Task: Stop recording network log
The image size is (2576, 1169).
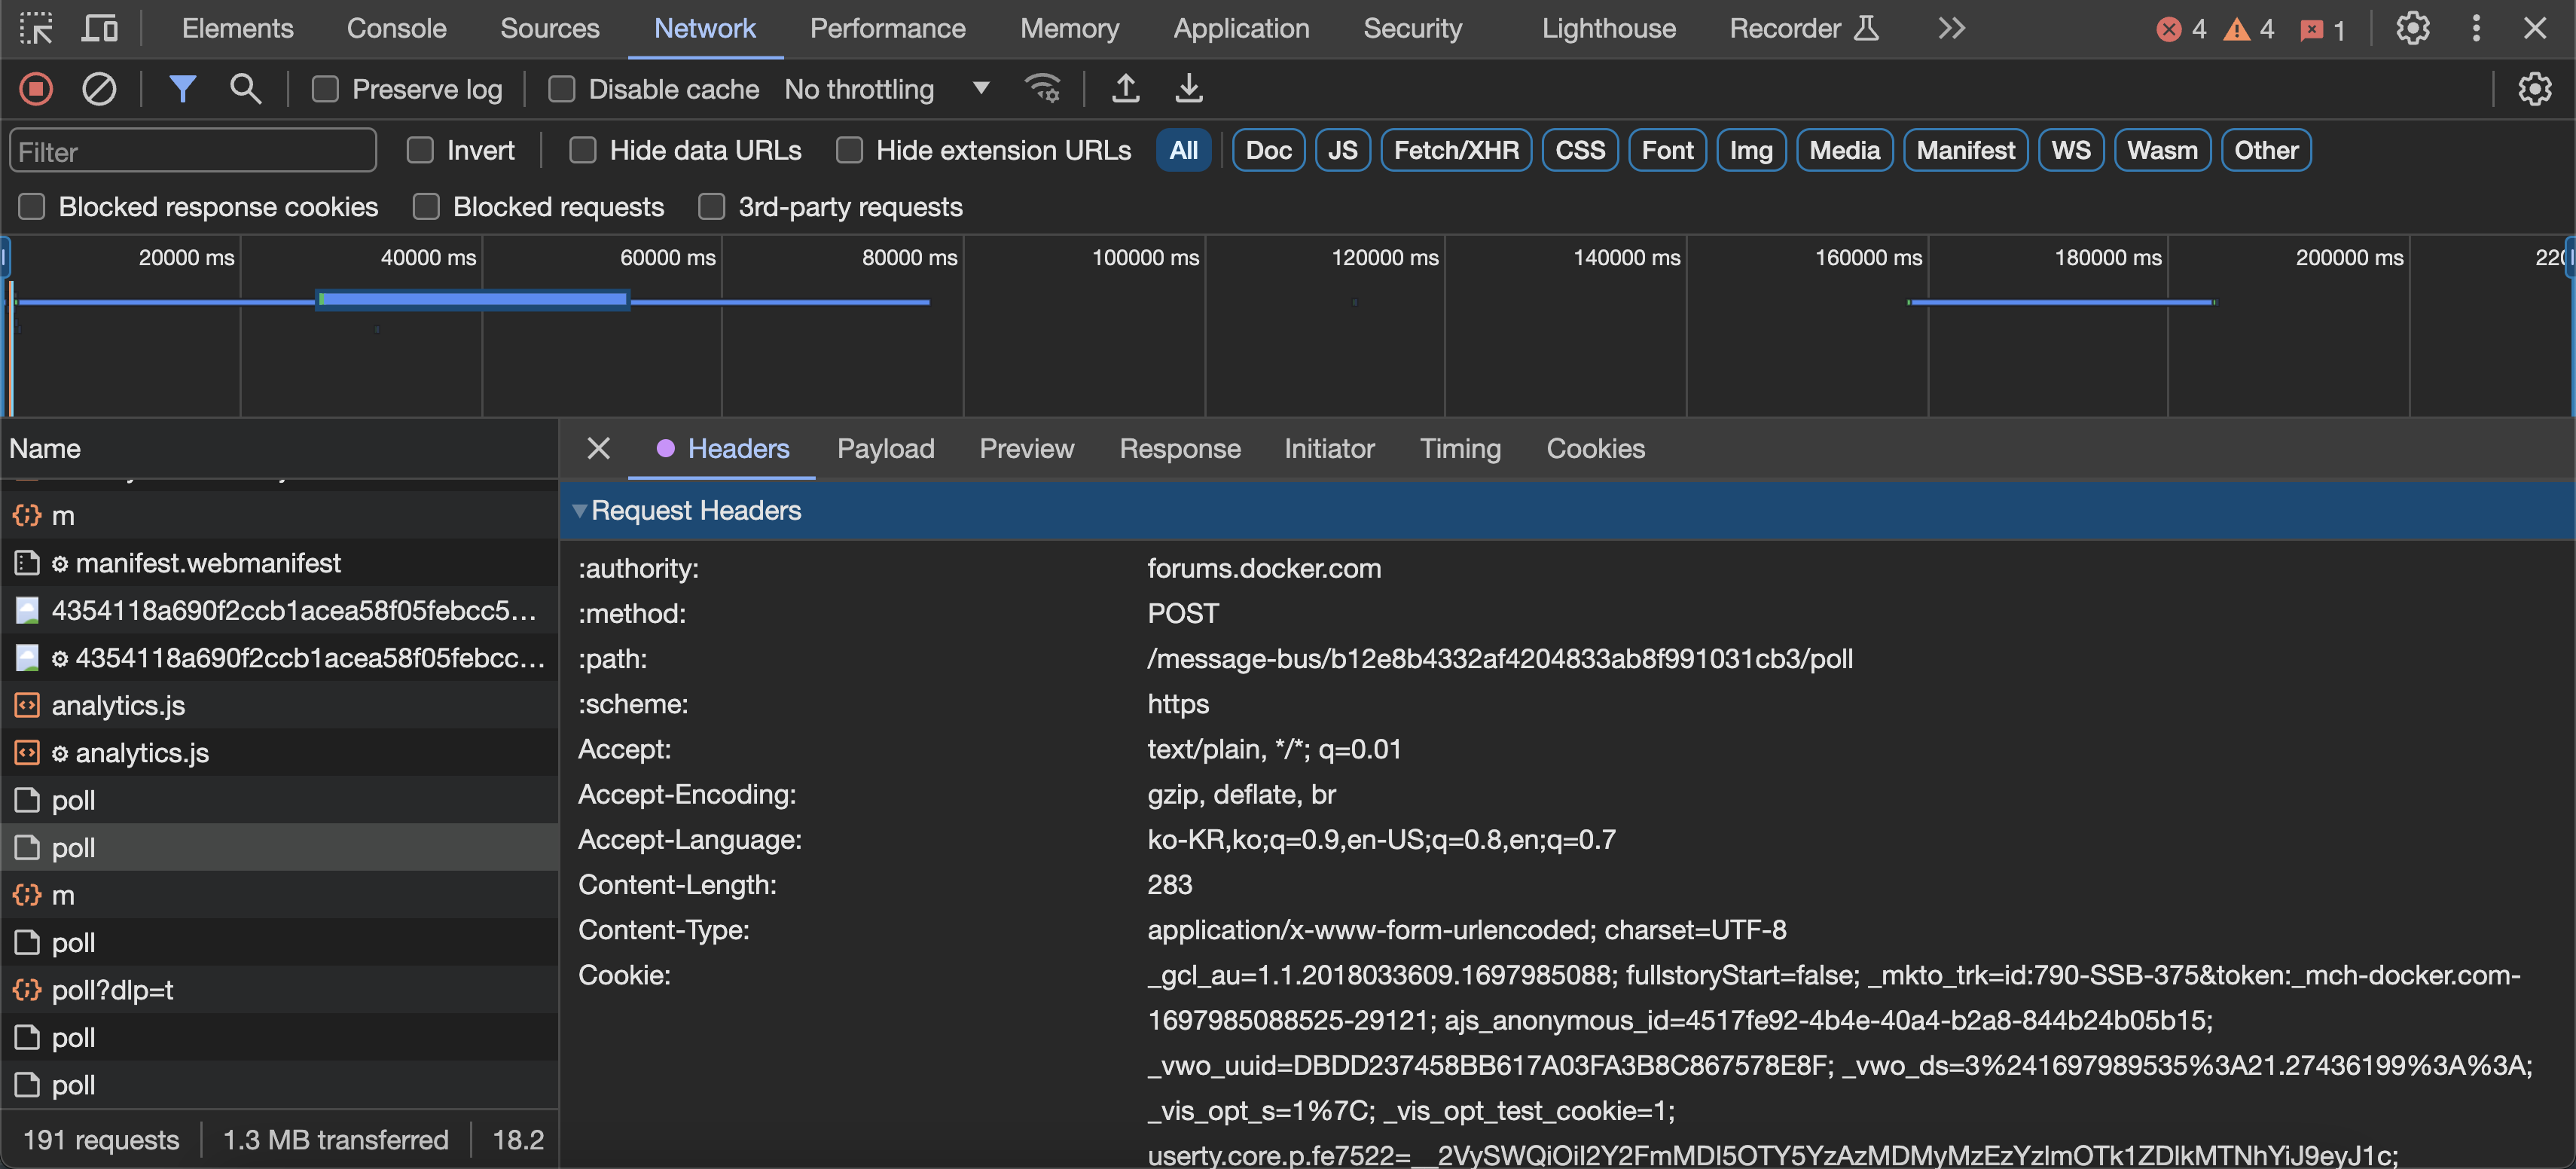Action: pyautogui.click(x=36, y=89)
